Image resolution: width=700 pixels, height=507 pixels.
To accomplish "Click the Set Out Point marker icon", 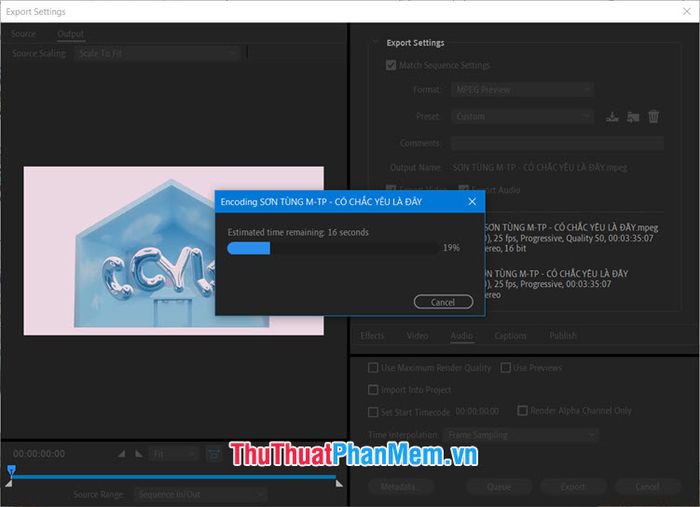I will 139,454.
